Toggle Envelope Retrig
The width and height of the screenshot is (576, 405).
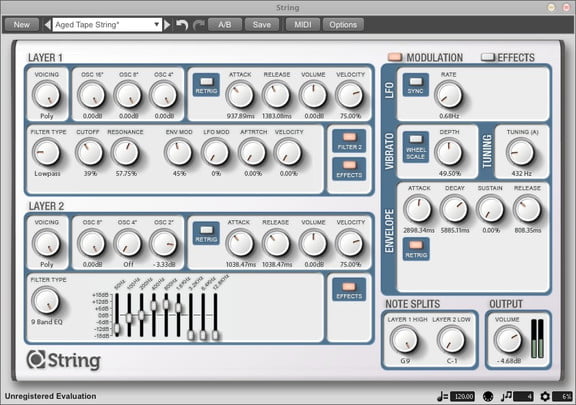(x=416, y=249)
